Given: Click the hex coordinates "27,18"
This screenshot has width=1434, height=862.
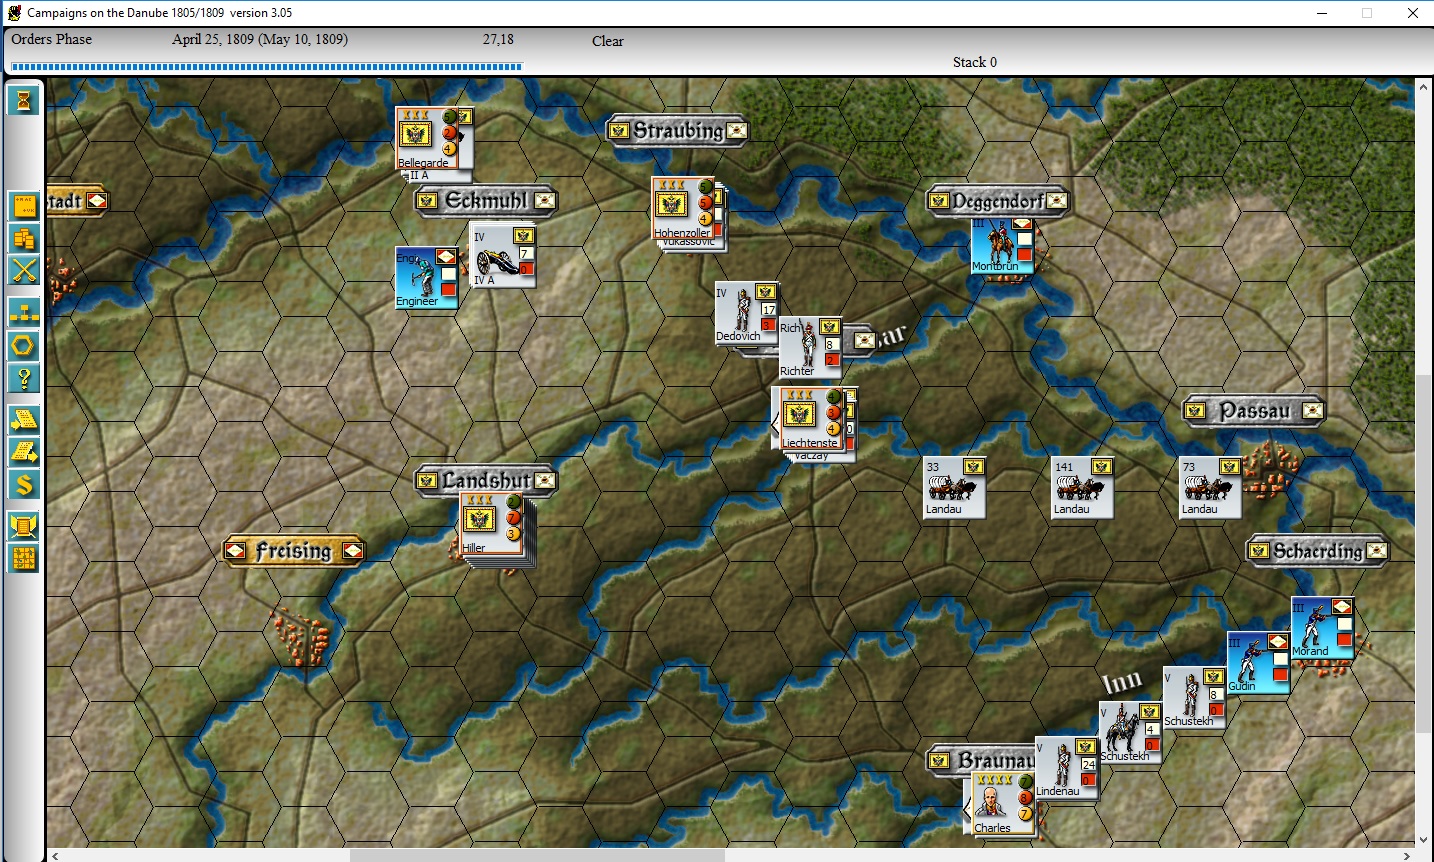Looking at the screenshot, I should [x=498, y=39].
